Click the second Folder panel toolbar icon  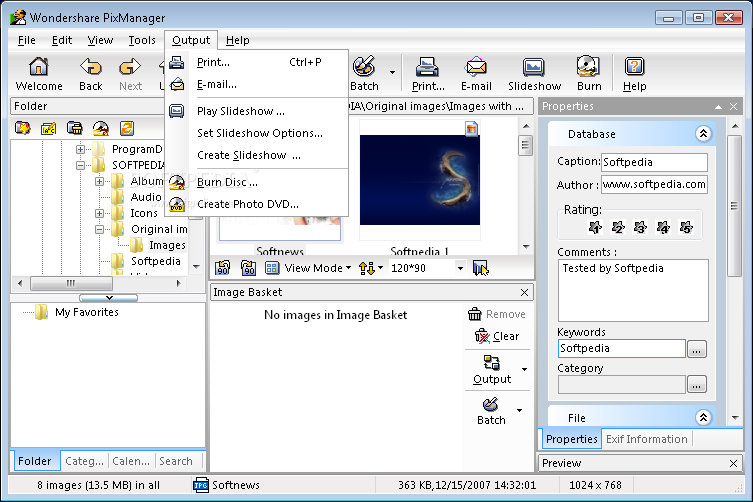[x=49, y=128]
